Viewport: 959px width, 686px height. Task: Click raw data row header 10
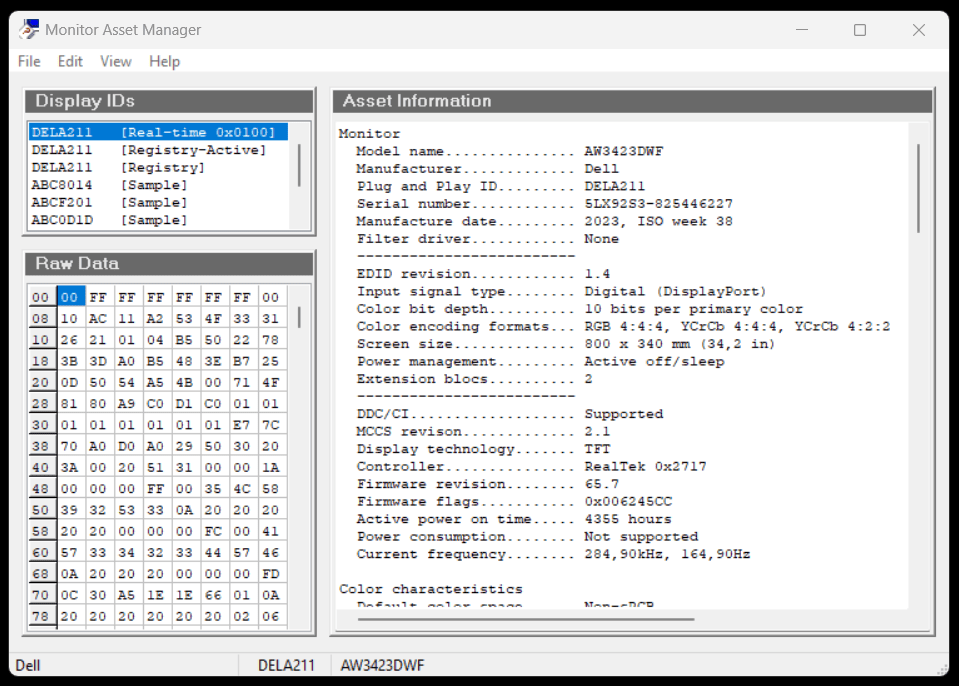[x=42, y=340]
